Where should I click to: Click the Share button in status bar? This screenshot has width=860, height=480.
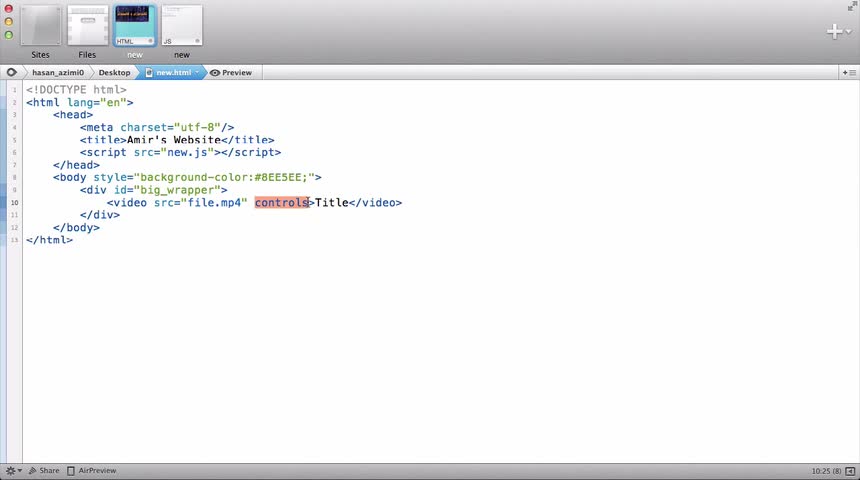click(x=44, y=471)
